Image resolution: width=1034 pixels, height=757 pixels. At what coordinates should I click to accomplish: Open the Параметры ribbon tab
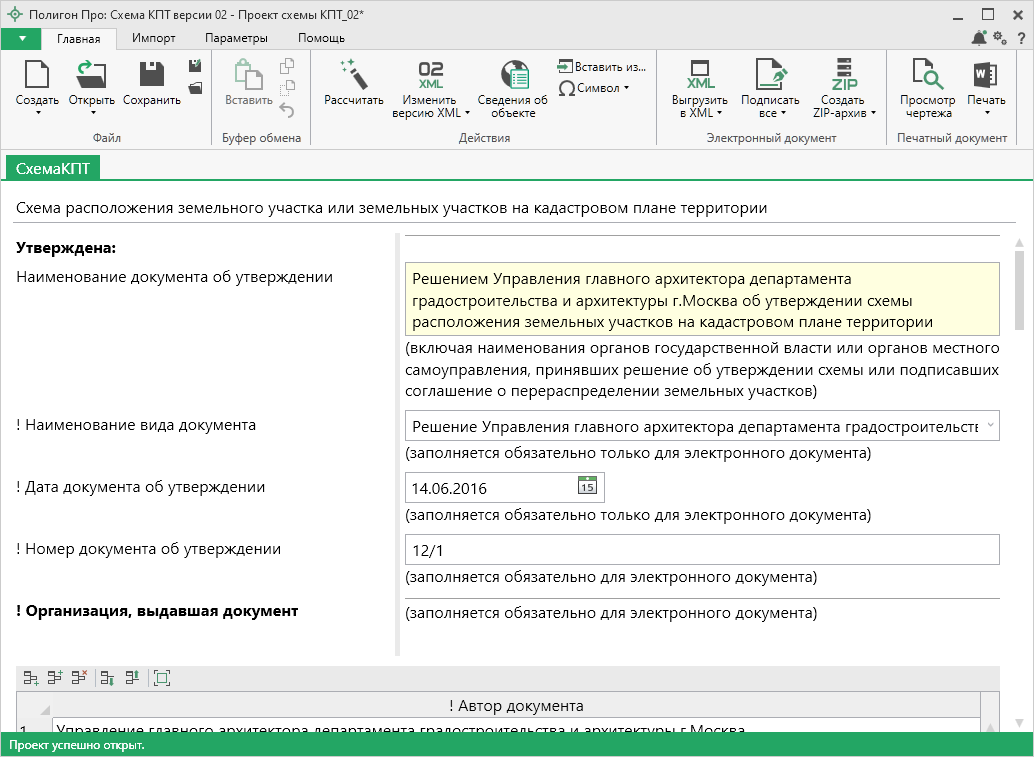coord(236,38)
